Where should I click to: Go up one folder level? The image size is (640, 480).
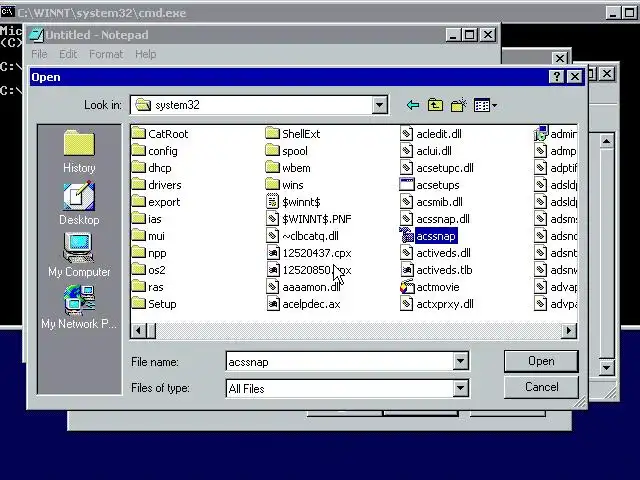click(x=435, y=105)
